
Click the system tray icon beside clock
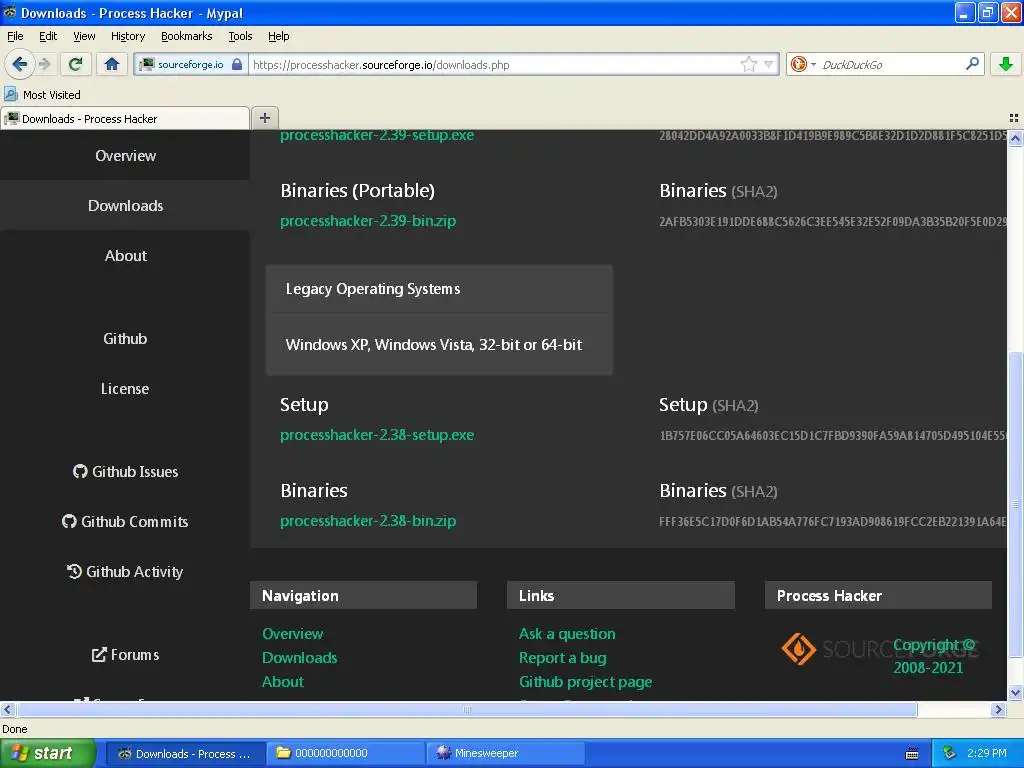click(x=949, y=754)
